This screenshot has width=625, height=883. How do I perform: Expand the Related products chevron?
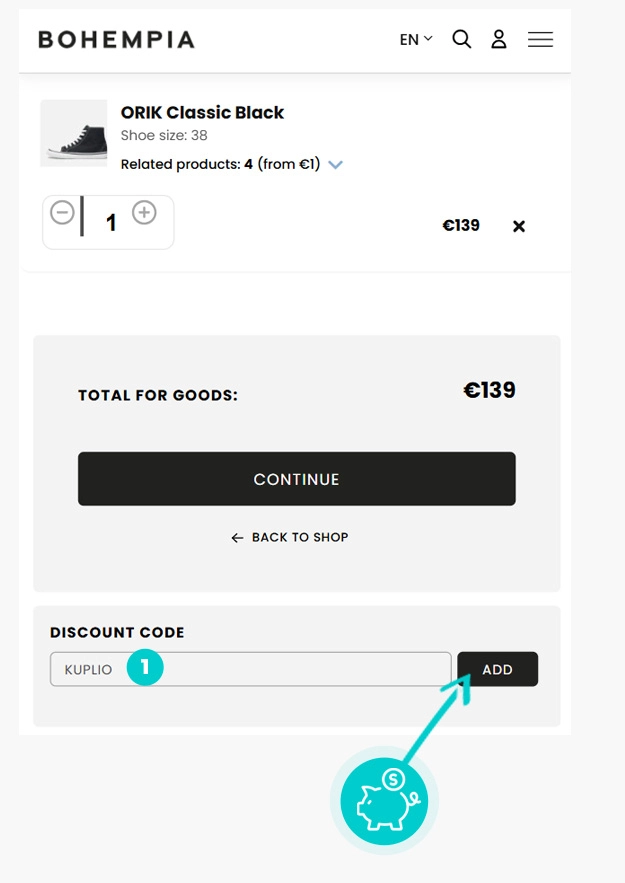click(x=335, y=165)
